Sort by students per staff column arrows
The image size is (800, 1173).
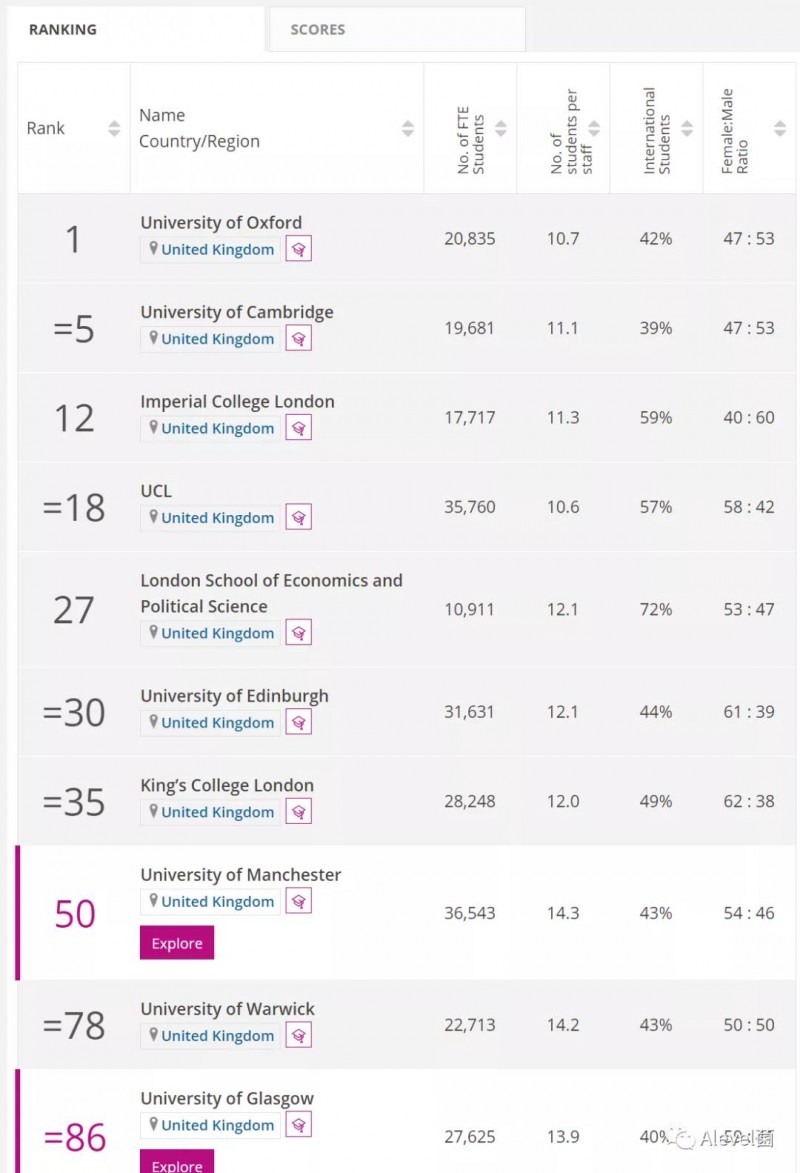pyautogui.click(x=594, y=128)
